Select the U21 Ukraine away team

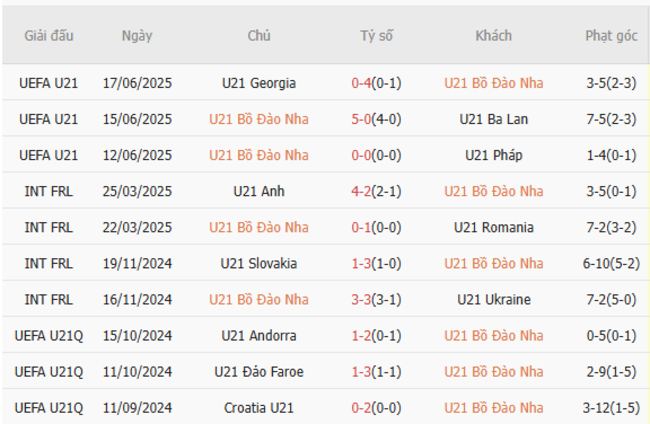click(x=494, y=299)
